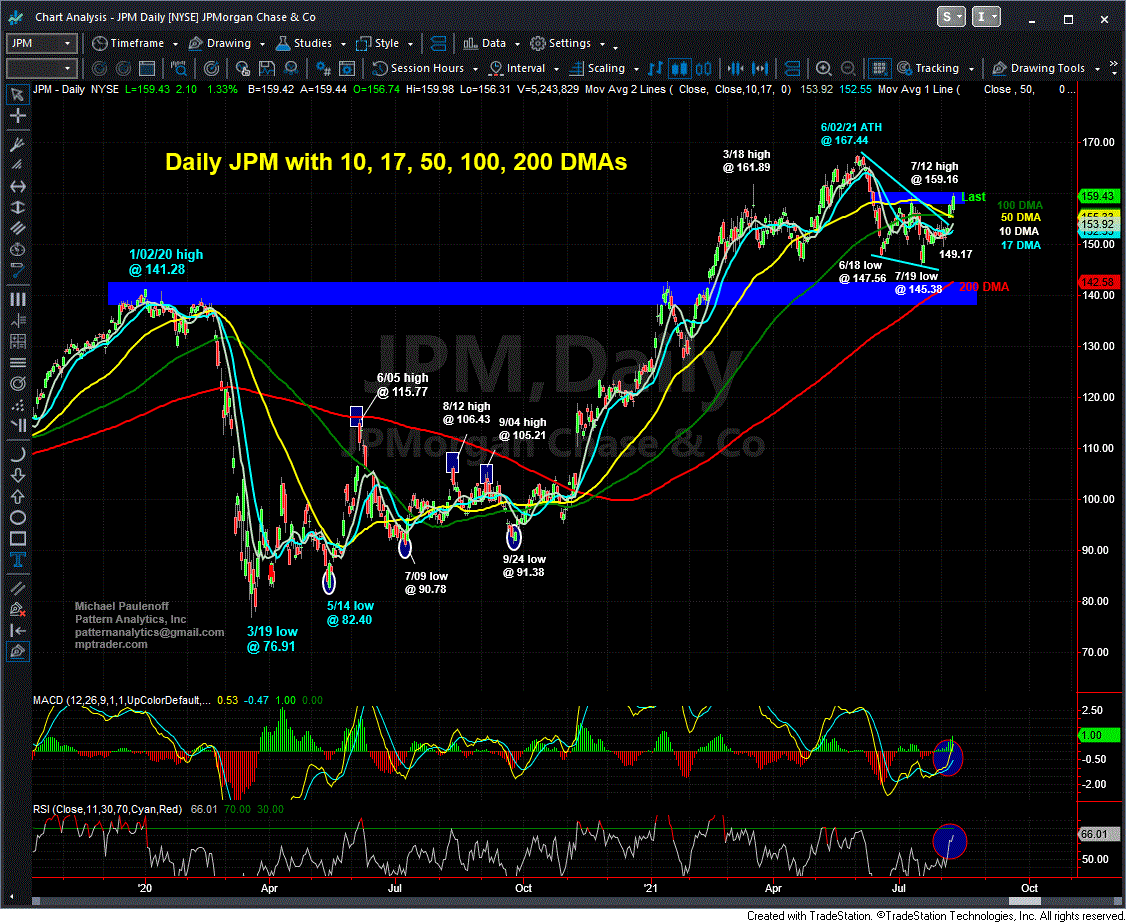Click the gear with hash settings icon
This screenshot has width=1126, height=922.
[x=324, y=68]
